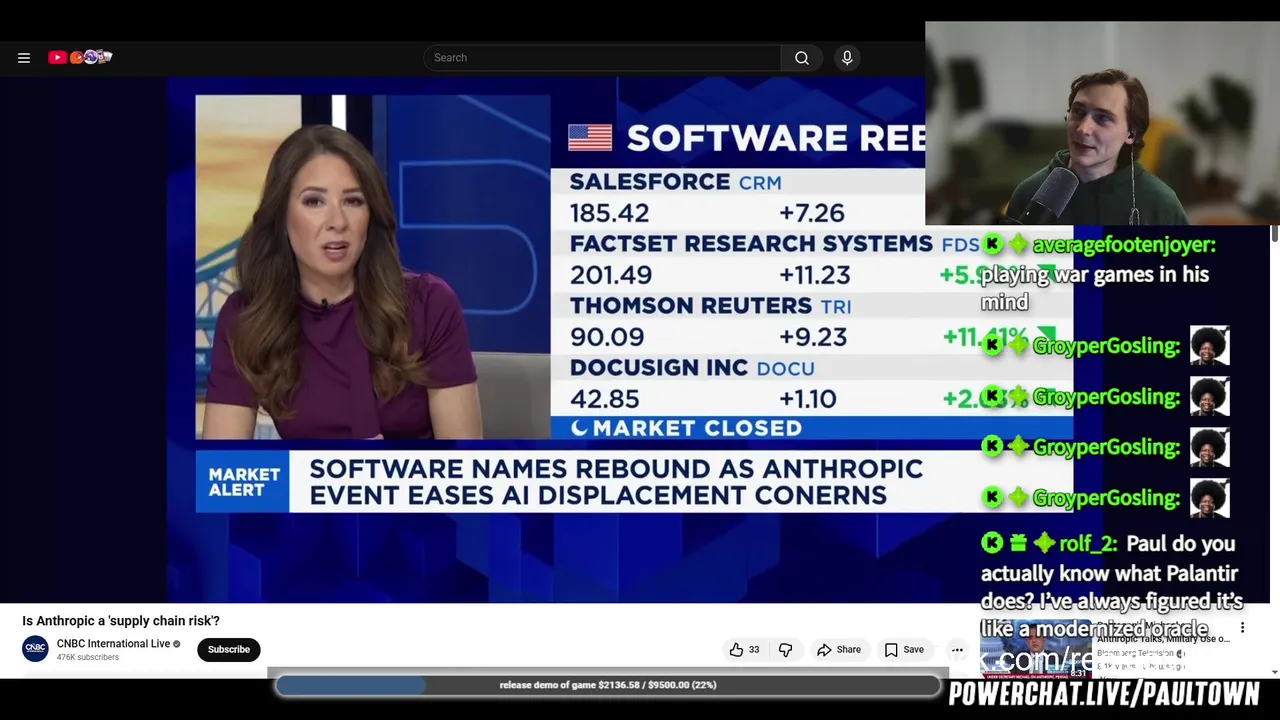
Task: Open more actions ellipsis under video
Action: click(x=957, y=650)
